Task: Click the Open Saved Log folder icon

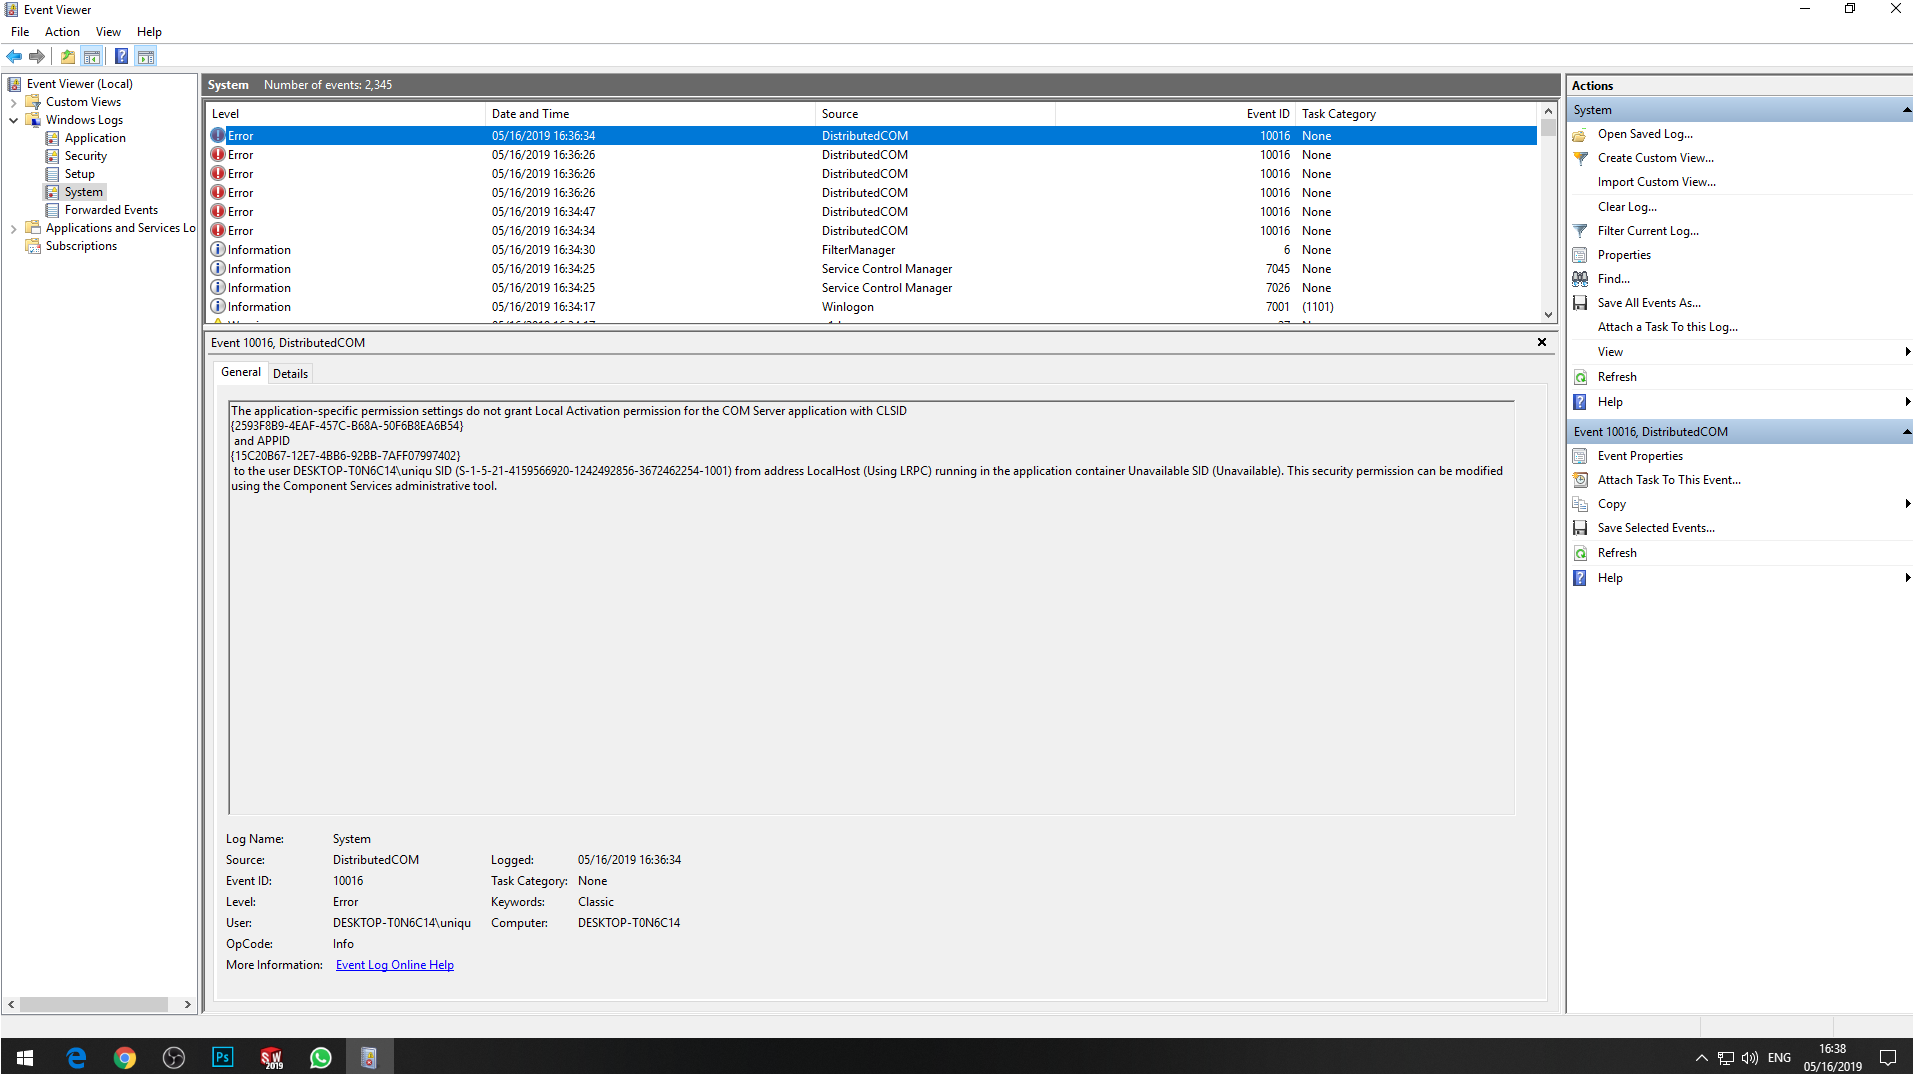Action: coord(1580,134)
